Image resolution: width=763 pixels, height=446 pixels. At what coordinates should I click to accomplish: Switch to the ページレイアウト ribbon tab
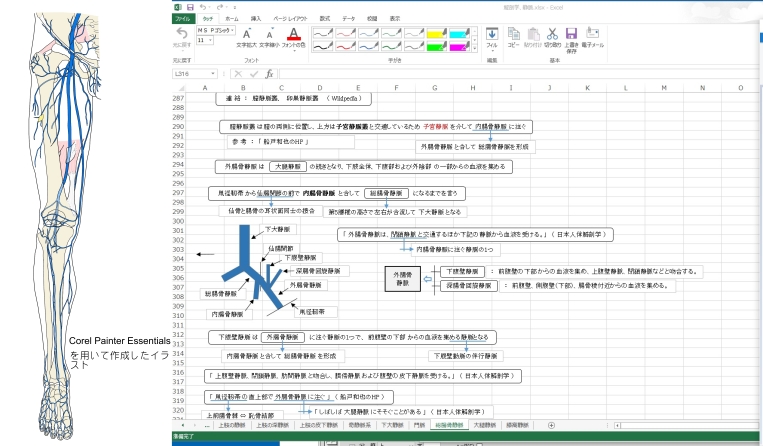pos(291,18)
